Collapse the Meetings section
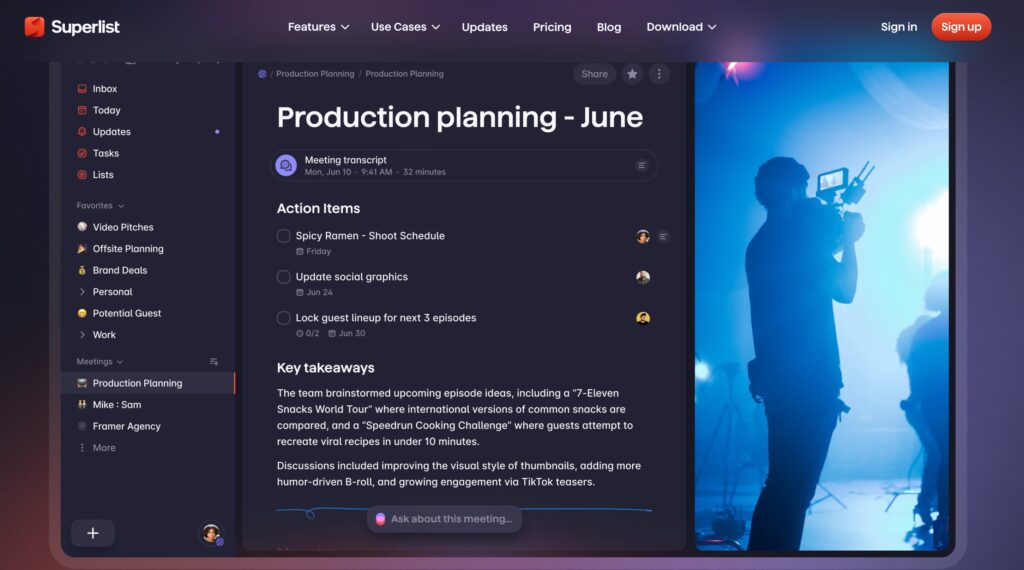 [x=120, y=362]
